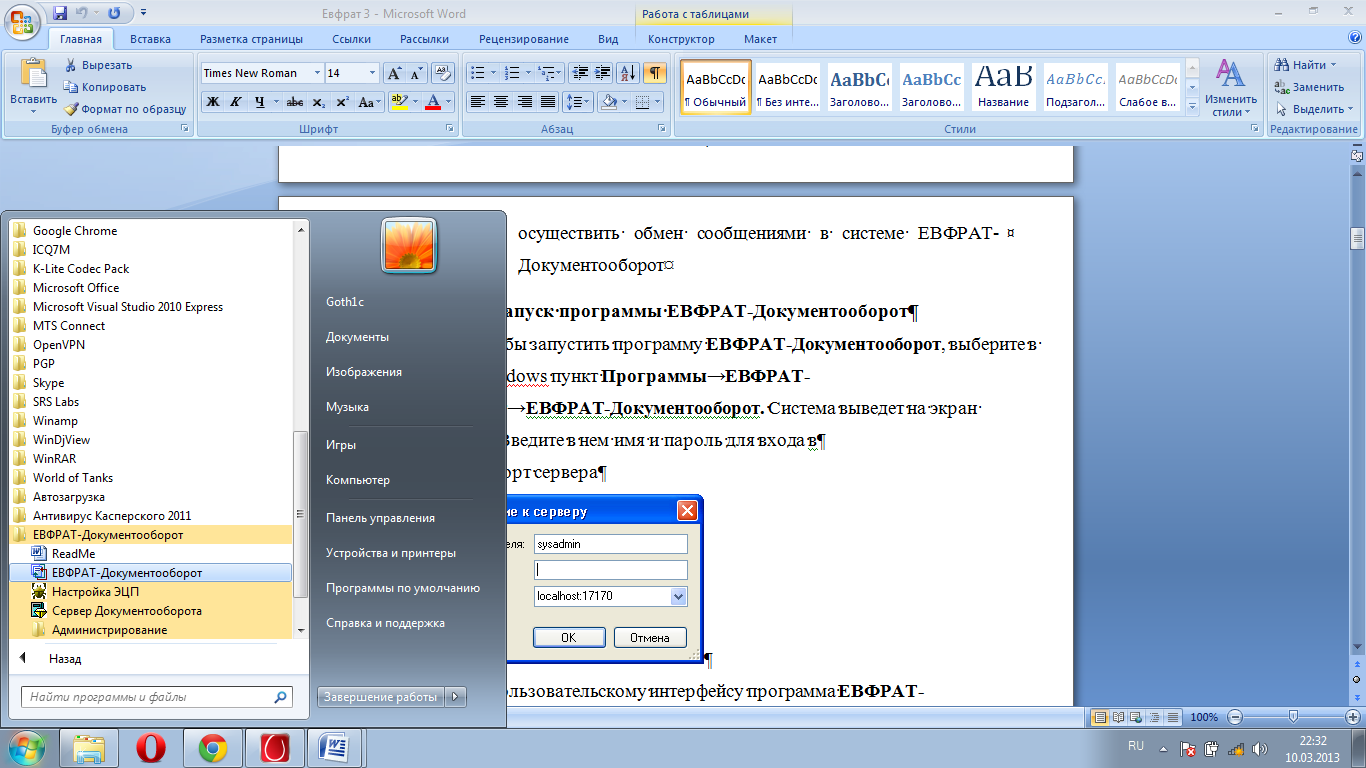Open the change case Aa dropdown
Image resolution: width=1366 pixels, height=768 pixels.
tap(369, 102)
